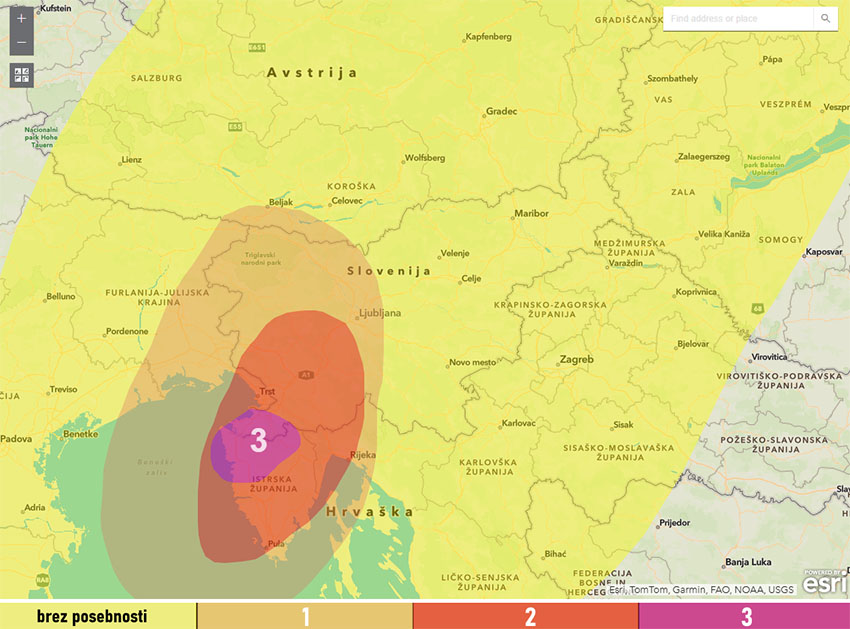
Task: Click the white 3 label on the map
Action: (x=258, y=440)
